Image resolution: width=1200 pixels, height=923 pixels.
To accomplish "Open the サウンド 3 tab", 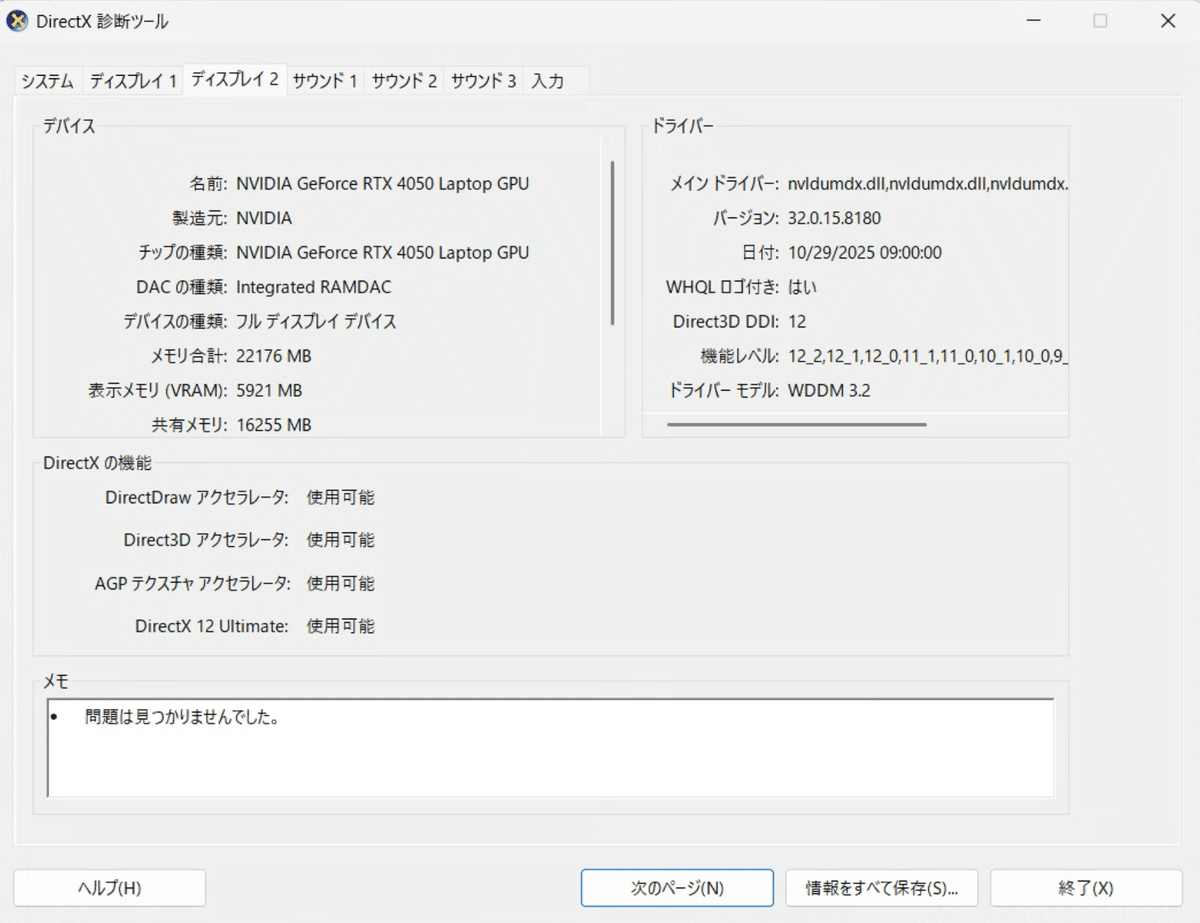I will tap(483, 81).
